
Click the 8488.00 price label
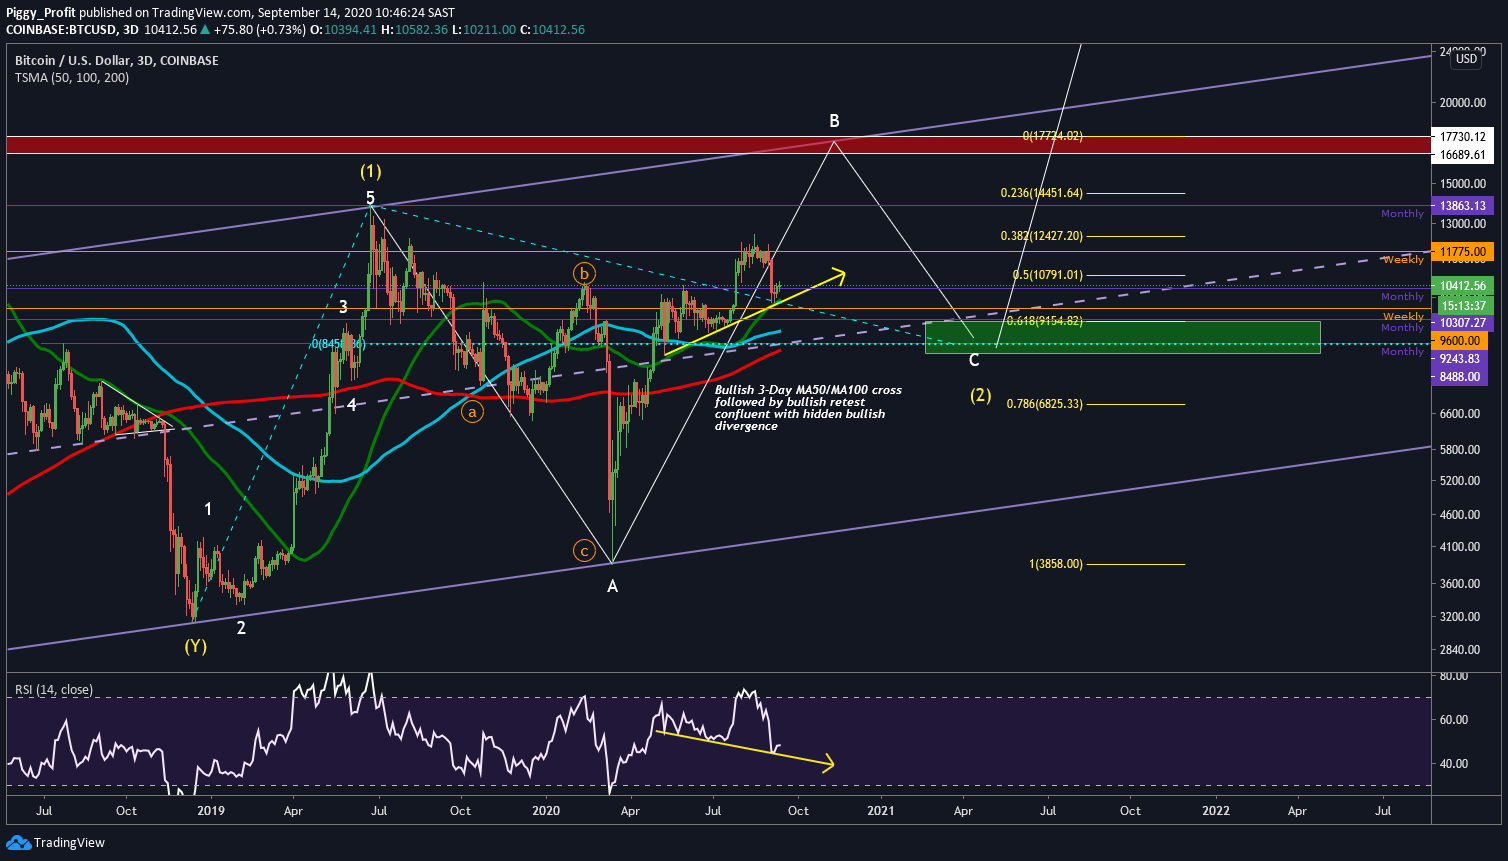pos(1462,377)
